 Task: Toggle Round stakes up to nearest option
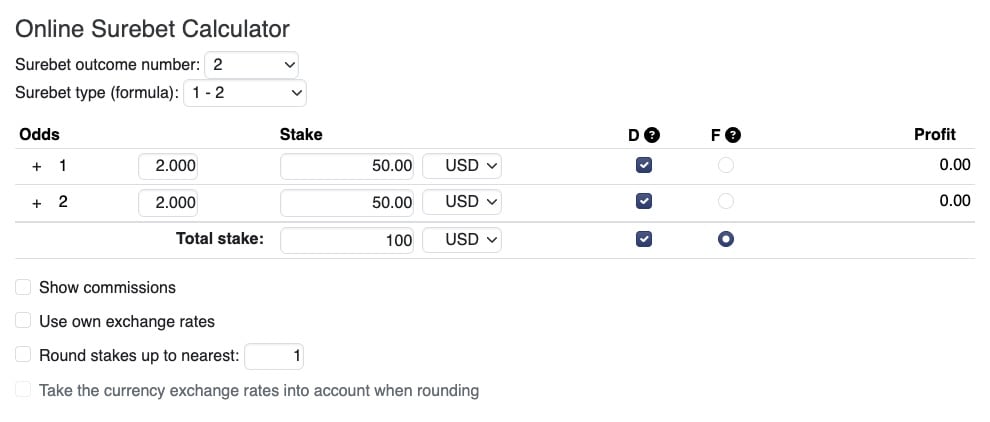coord(23,354)
